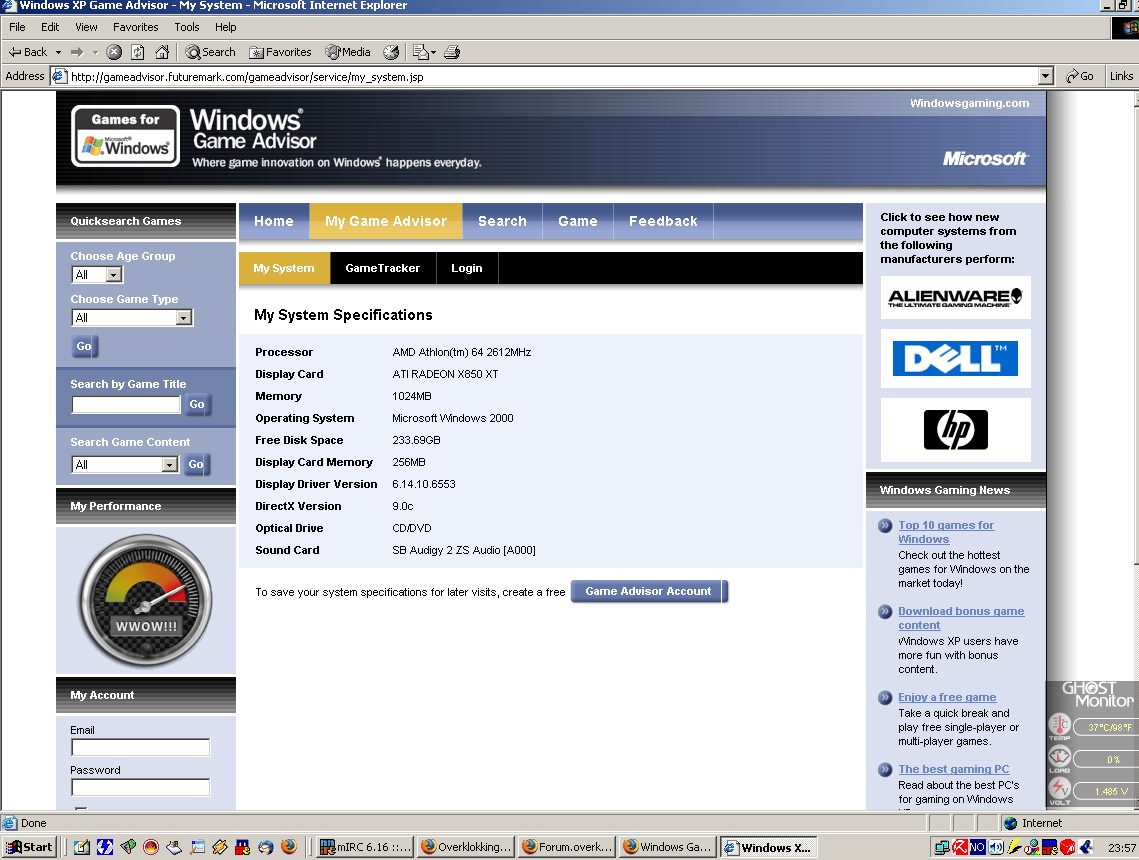
Task: Click Go next to game title field
Action: pyautogui.click(x=197, y=405)
